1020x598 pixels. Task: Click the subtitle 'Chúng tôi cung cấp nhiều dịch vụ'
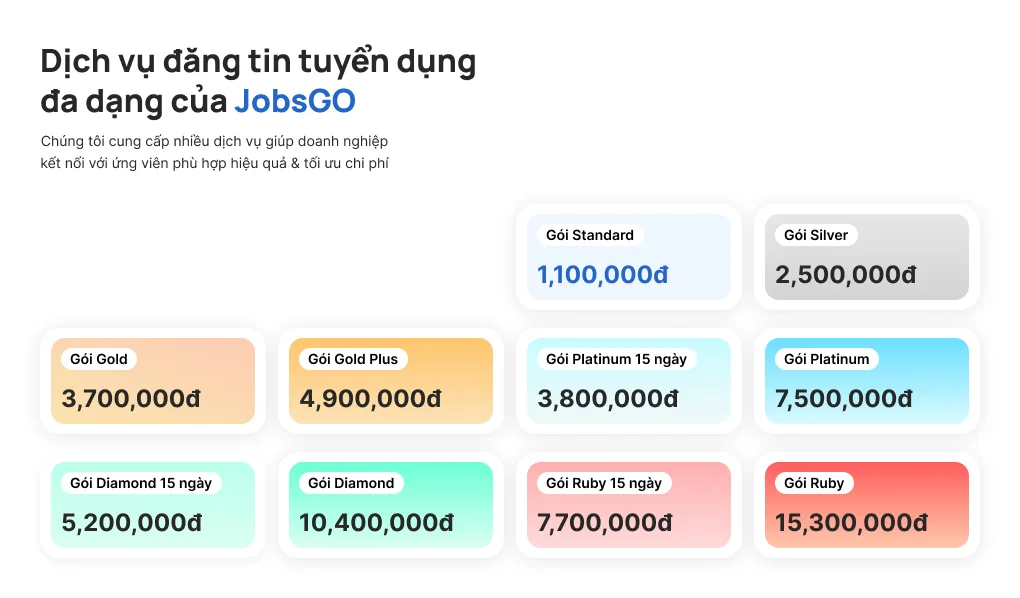coord(151,141)
